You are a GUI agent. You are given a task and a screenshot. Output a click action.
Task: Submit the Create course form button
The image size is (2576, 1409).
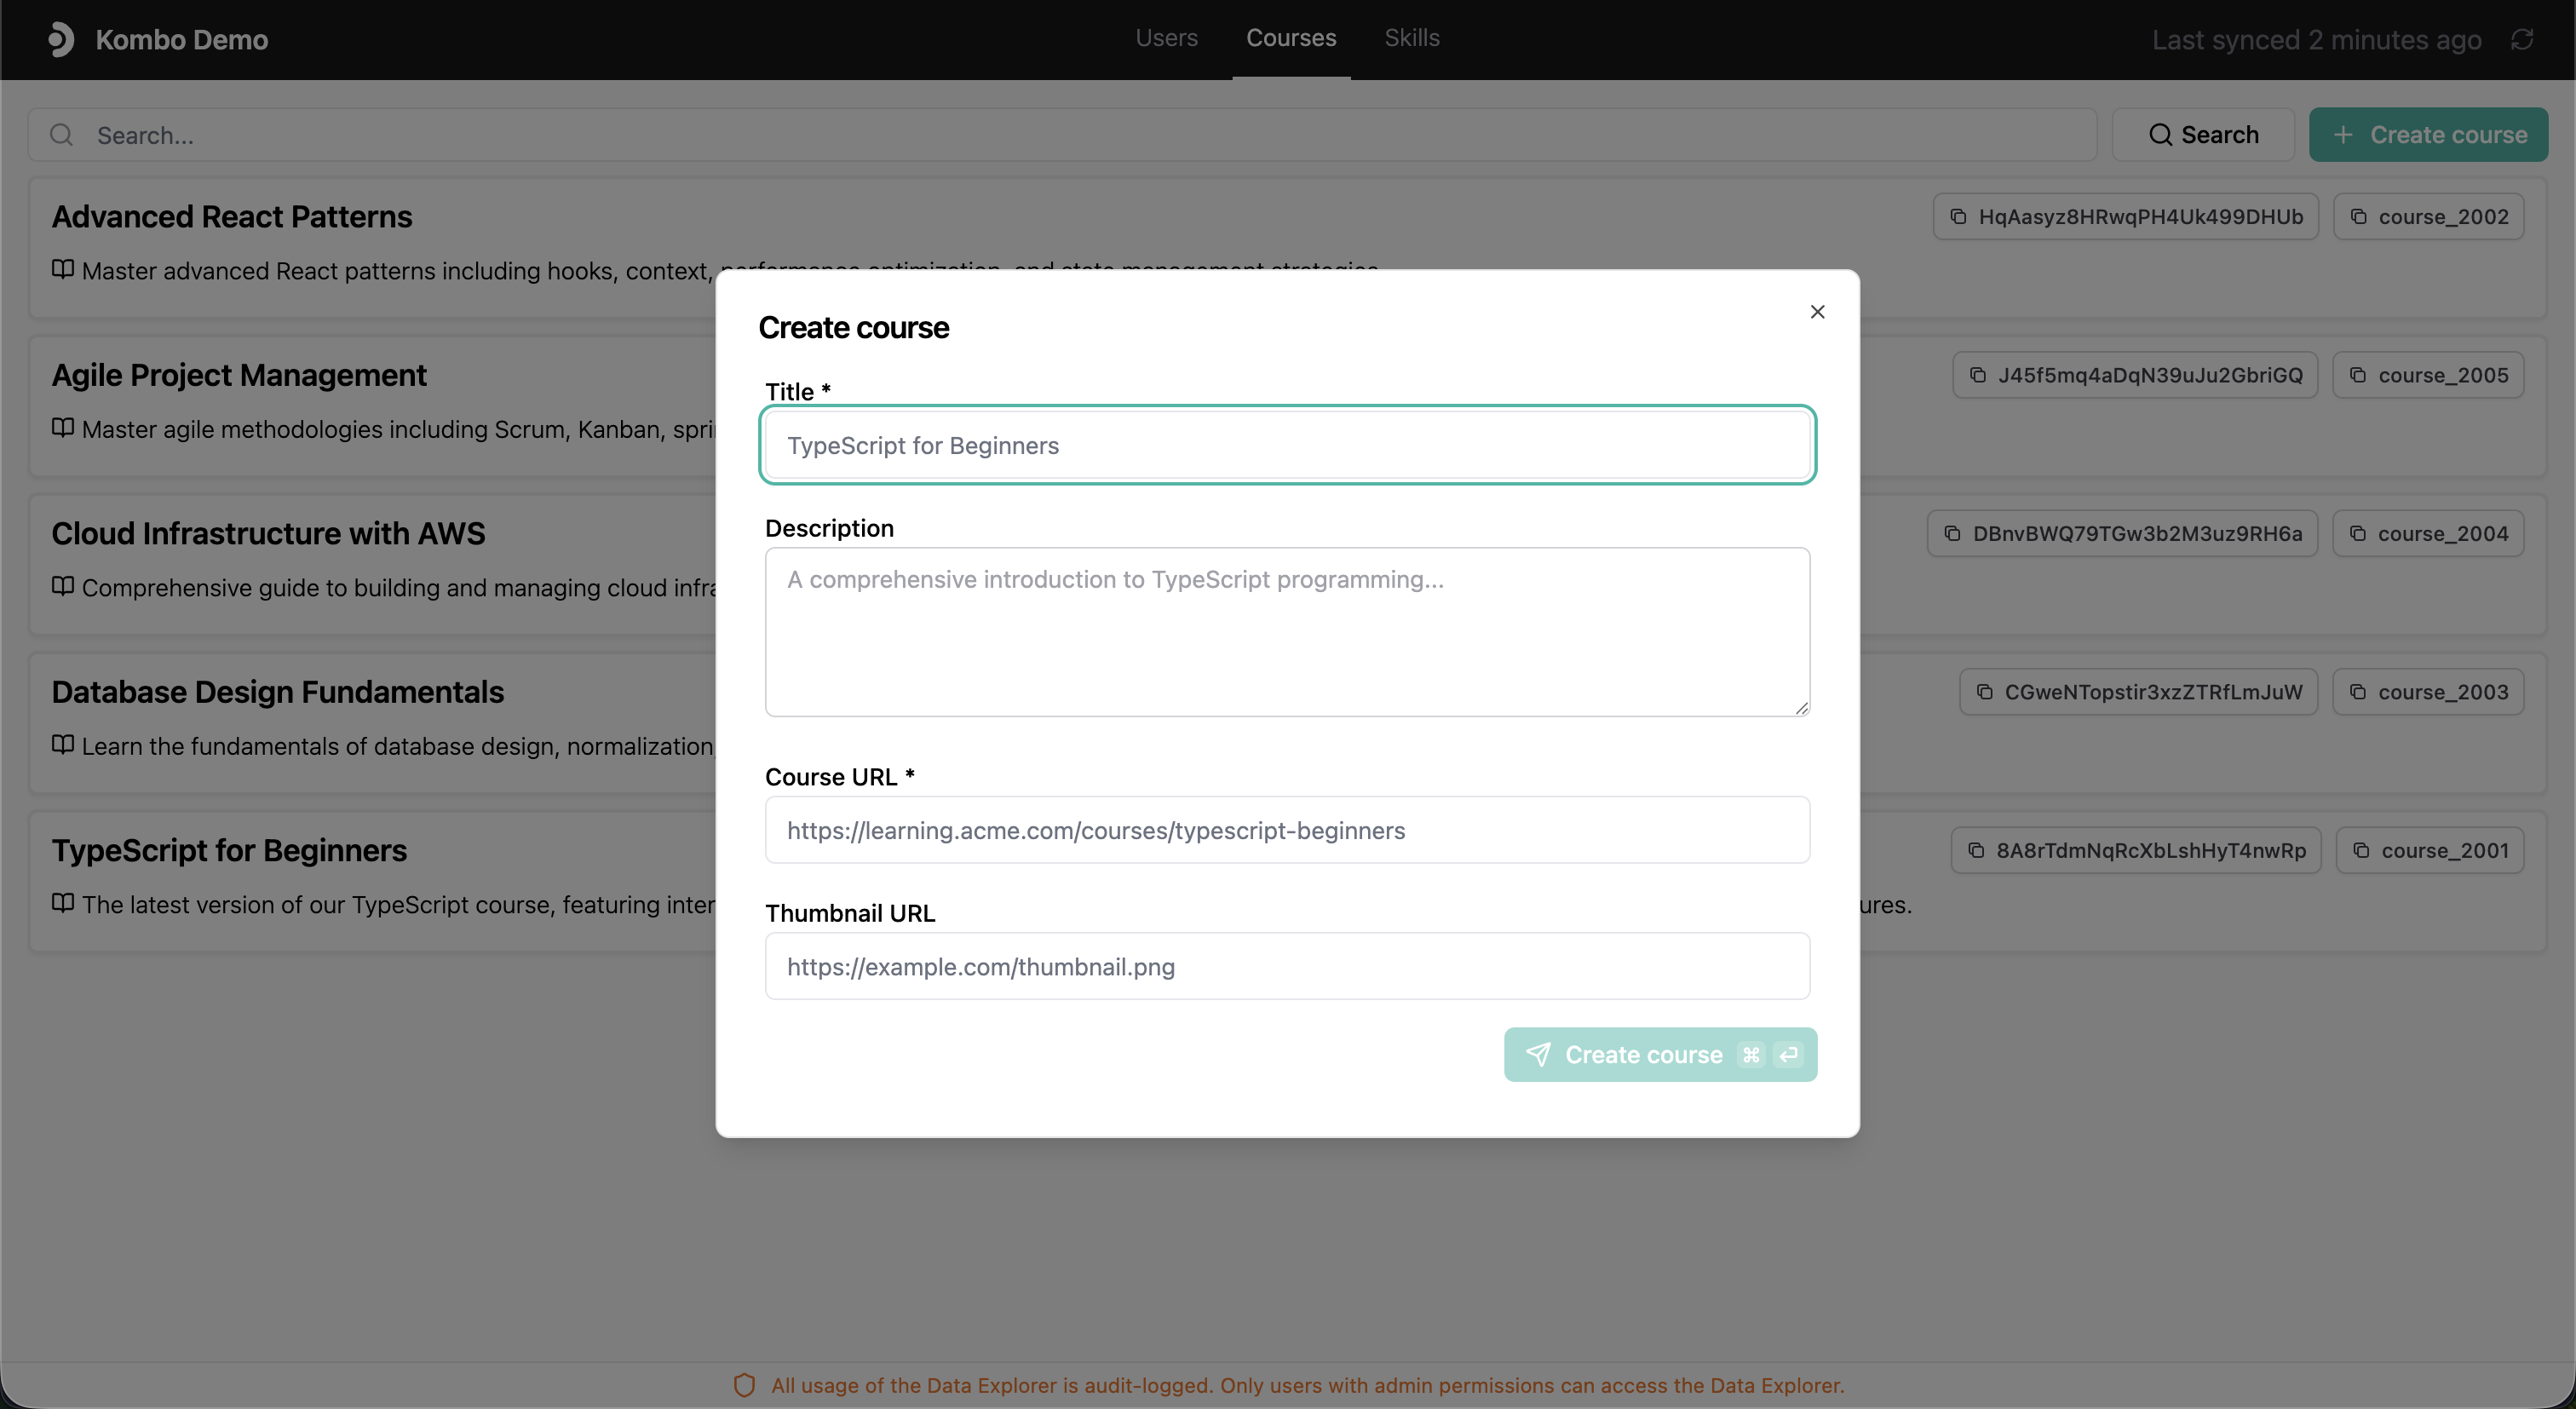pos(1660,1054)
